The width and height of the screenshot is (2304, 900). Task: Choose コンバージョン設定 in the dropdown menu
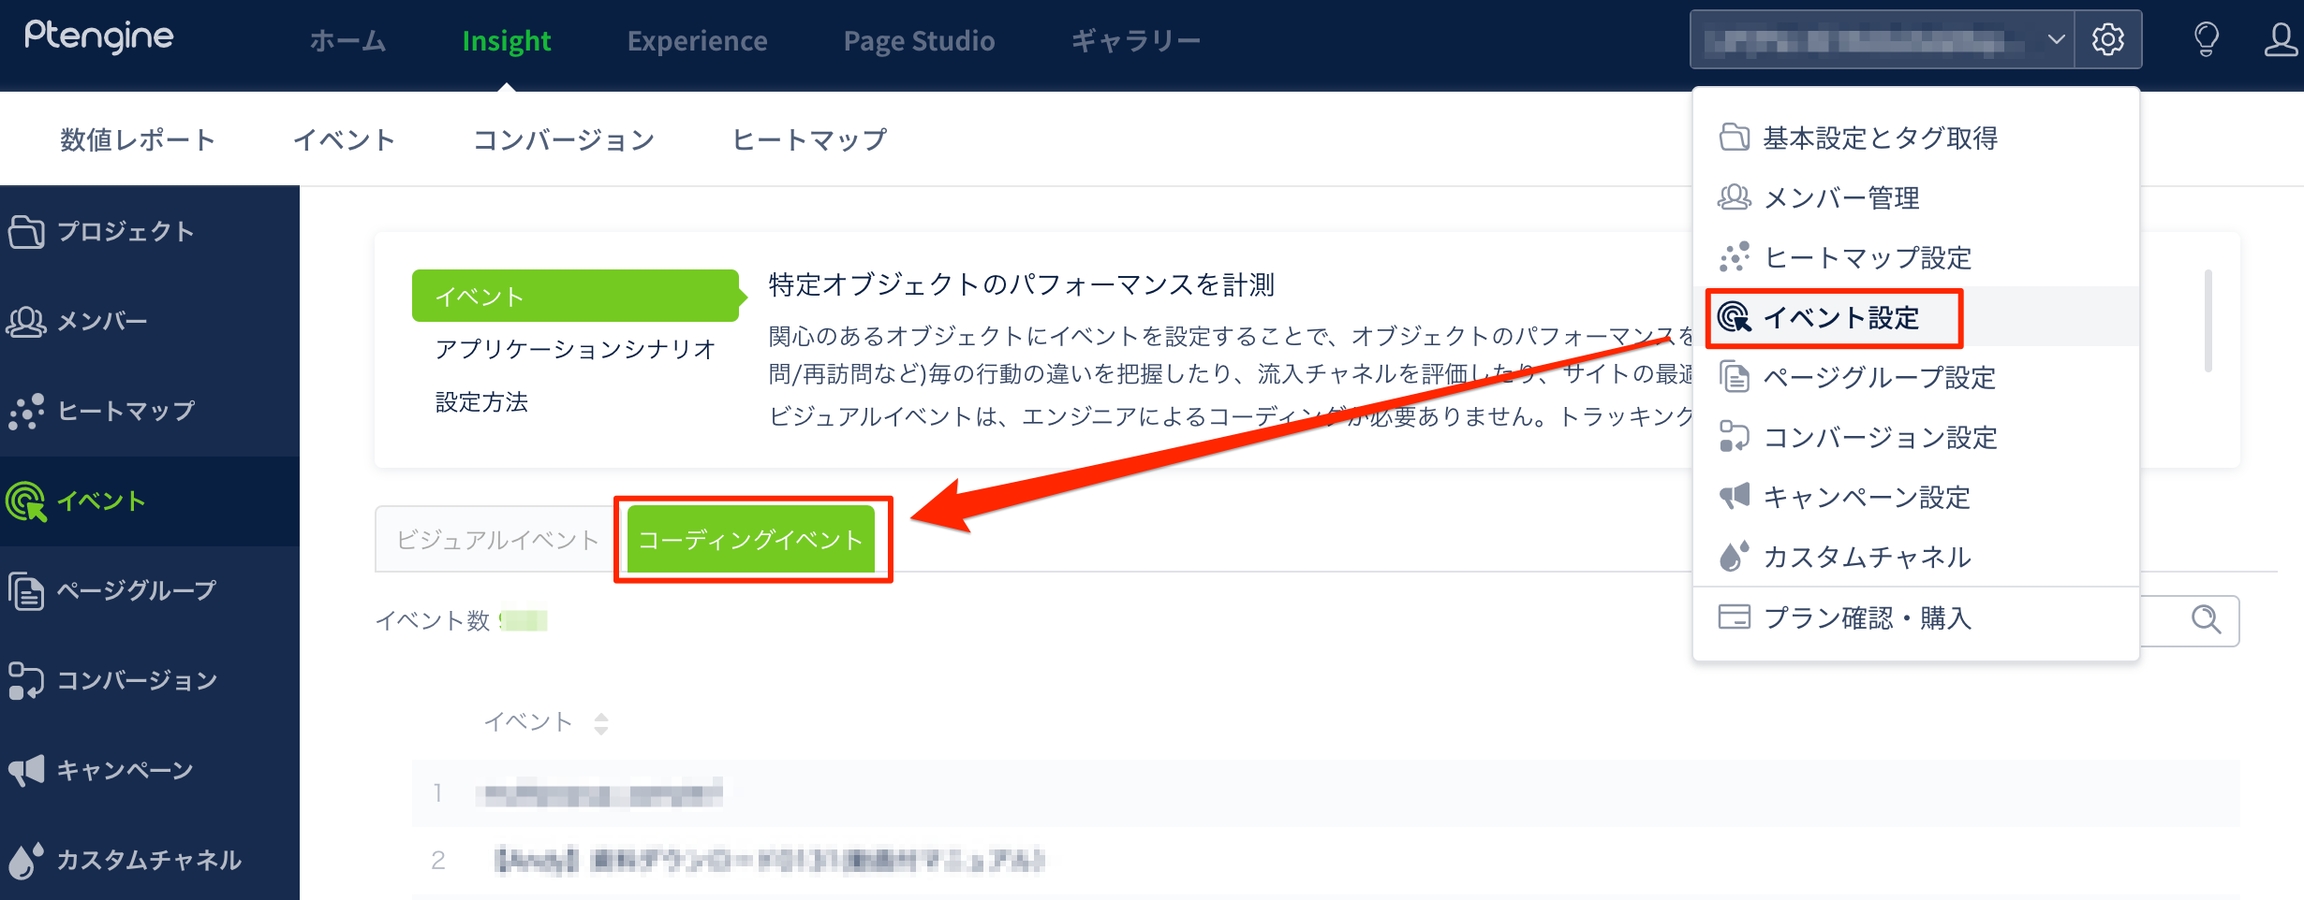coord(1878,438)
